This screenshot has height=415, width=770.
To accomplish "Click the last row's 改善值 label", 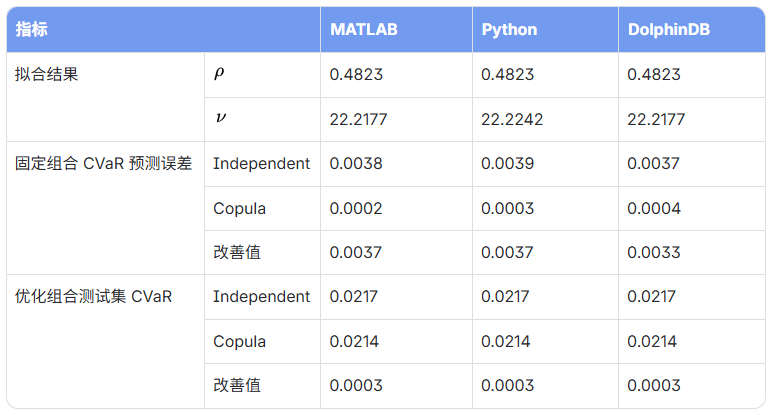I will tap(237, 386).
